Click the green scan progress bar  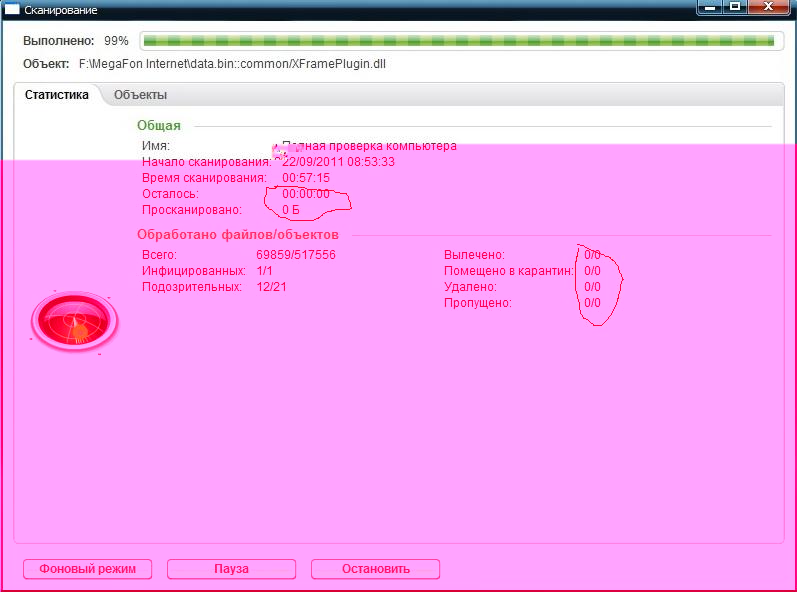(x=458, y=41)
